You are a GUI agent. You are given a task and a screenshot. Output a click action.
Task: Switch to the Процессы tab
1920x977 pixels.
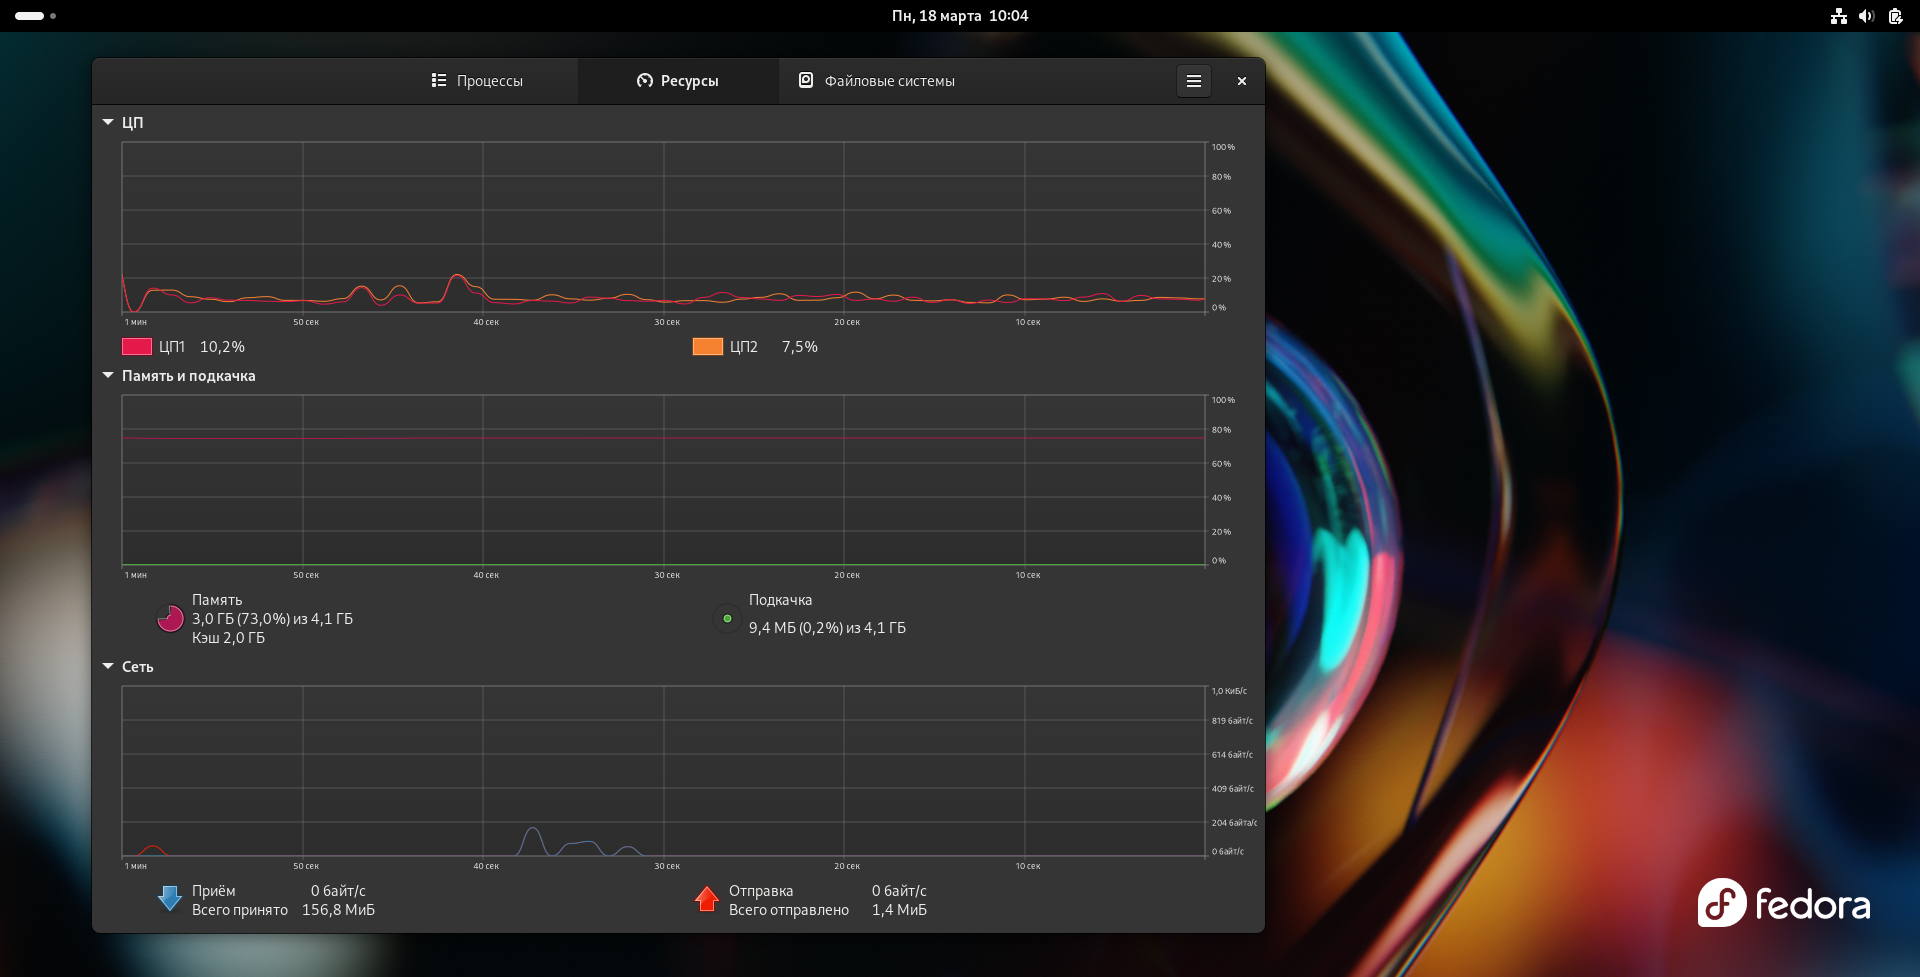[477, 81]
